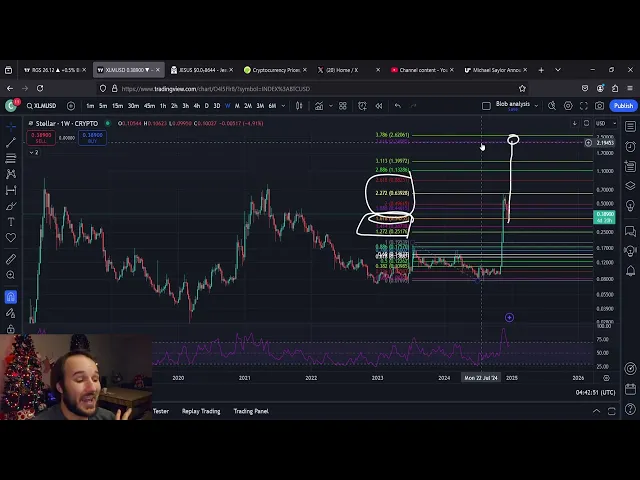Select the brush drawing tool
The width and height of the screenshot is (640, 480).
pyautogui.click(x=11, y=206)
